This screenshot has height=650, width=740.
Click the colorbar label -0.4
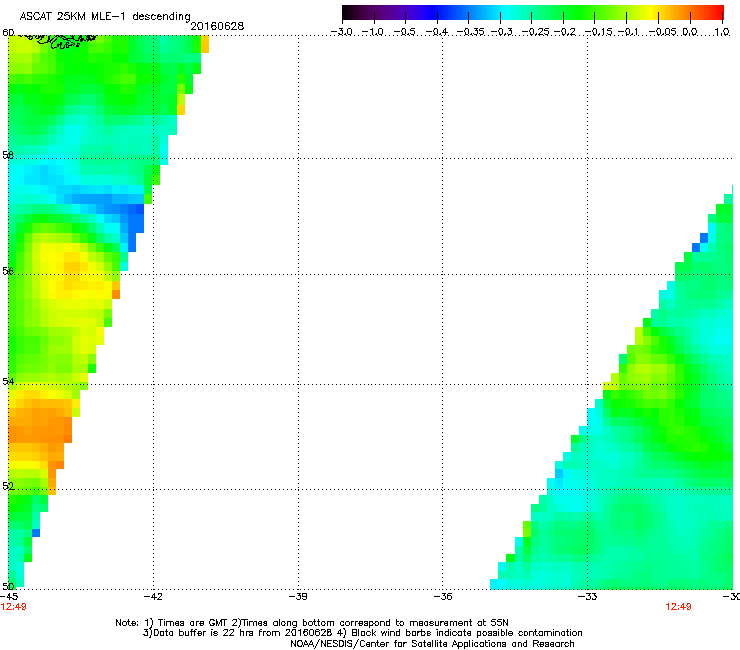click(437, 32)
